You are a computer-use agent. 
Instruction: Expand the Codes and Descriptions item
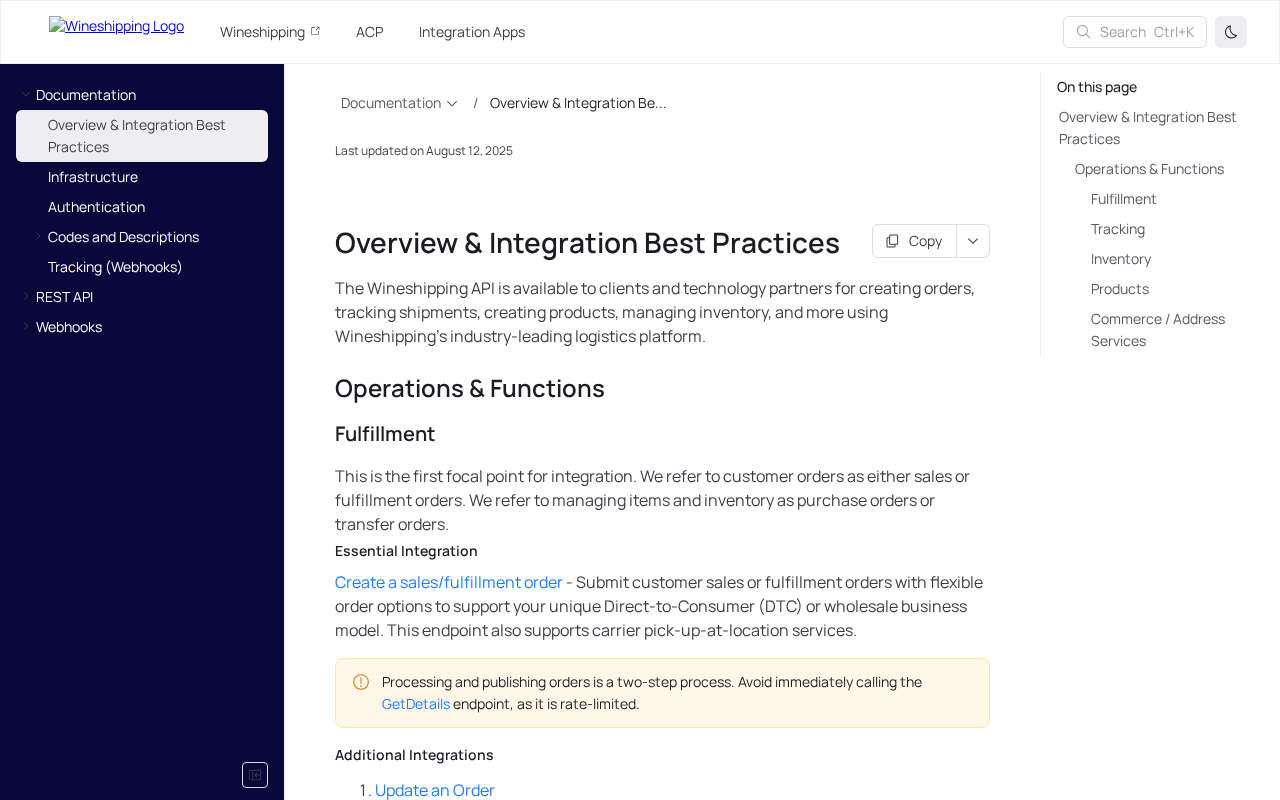coord(38,237)
